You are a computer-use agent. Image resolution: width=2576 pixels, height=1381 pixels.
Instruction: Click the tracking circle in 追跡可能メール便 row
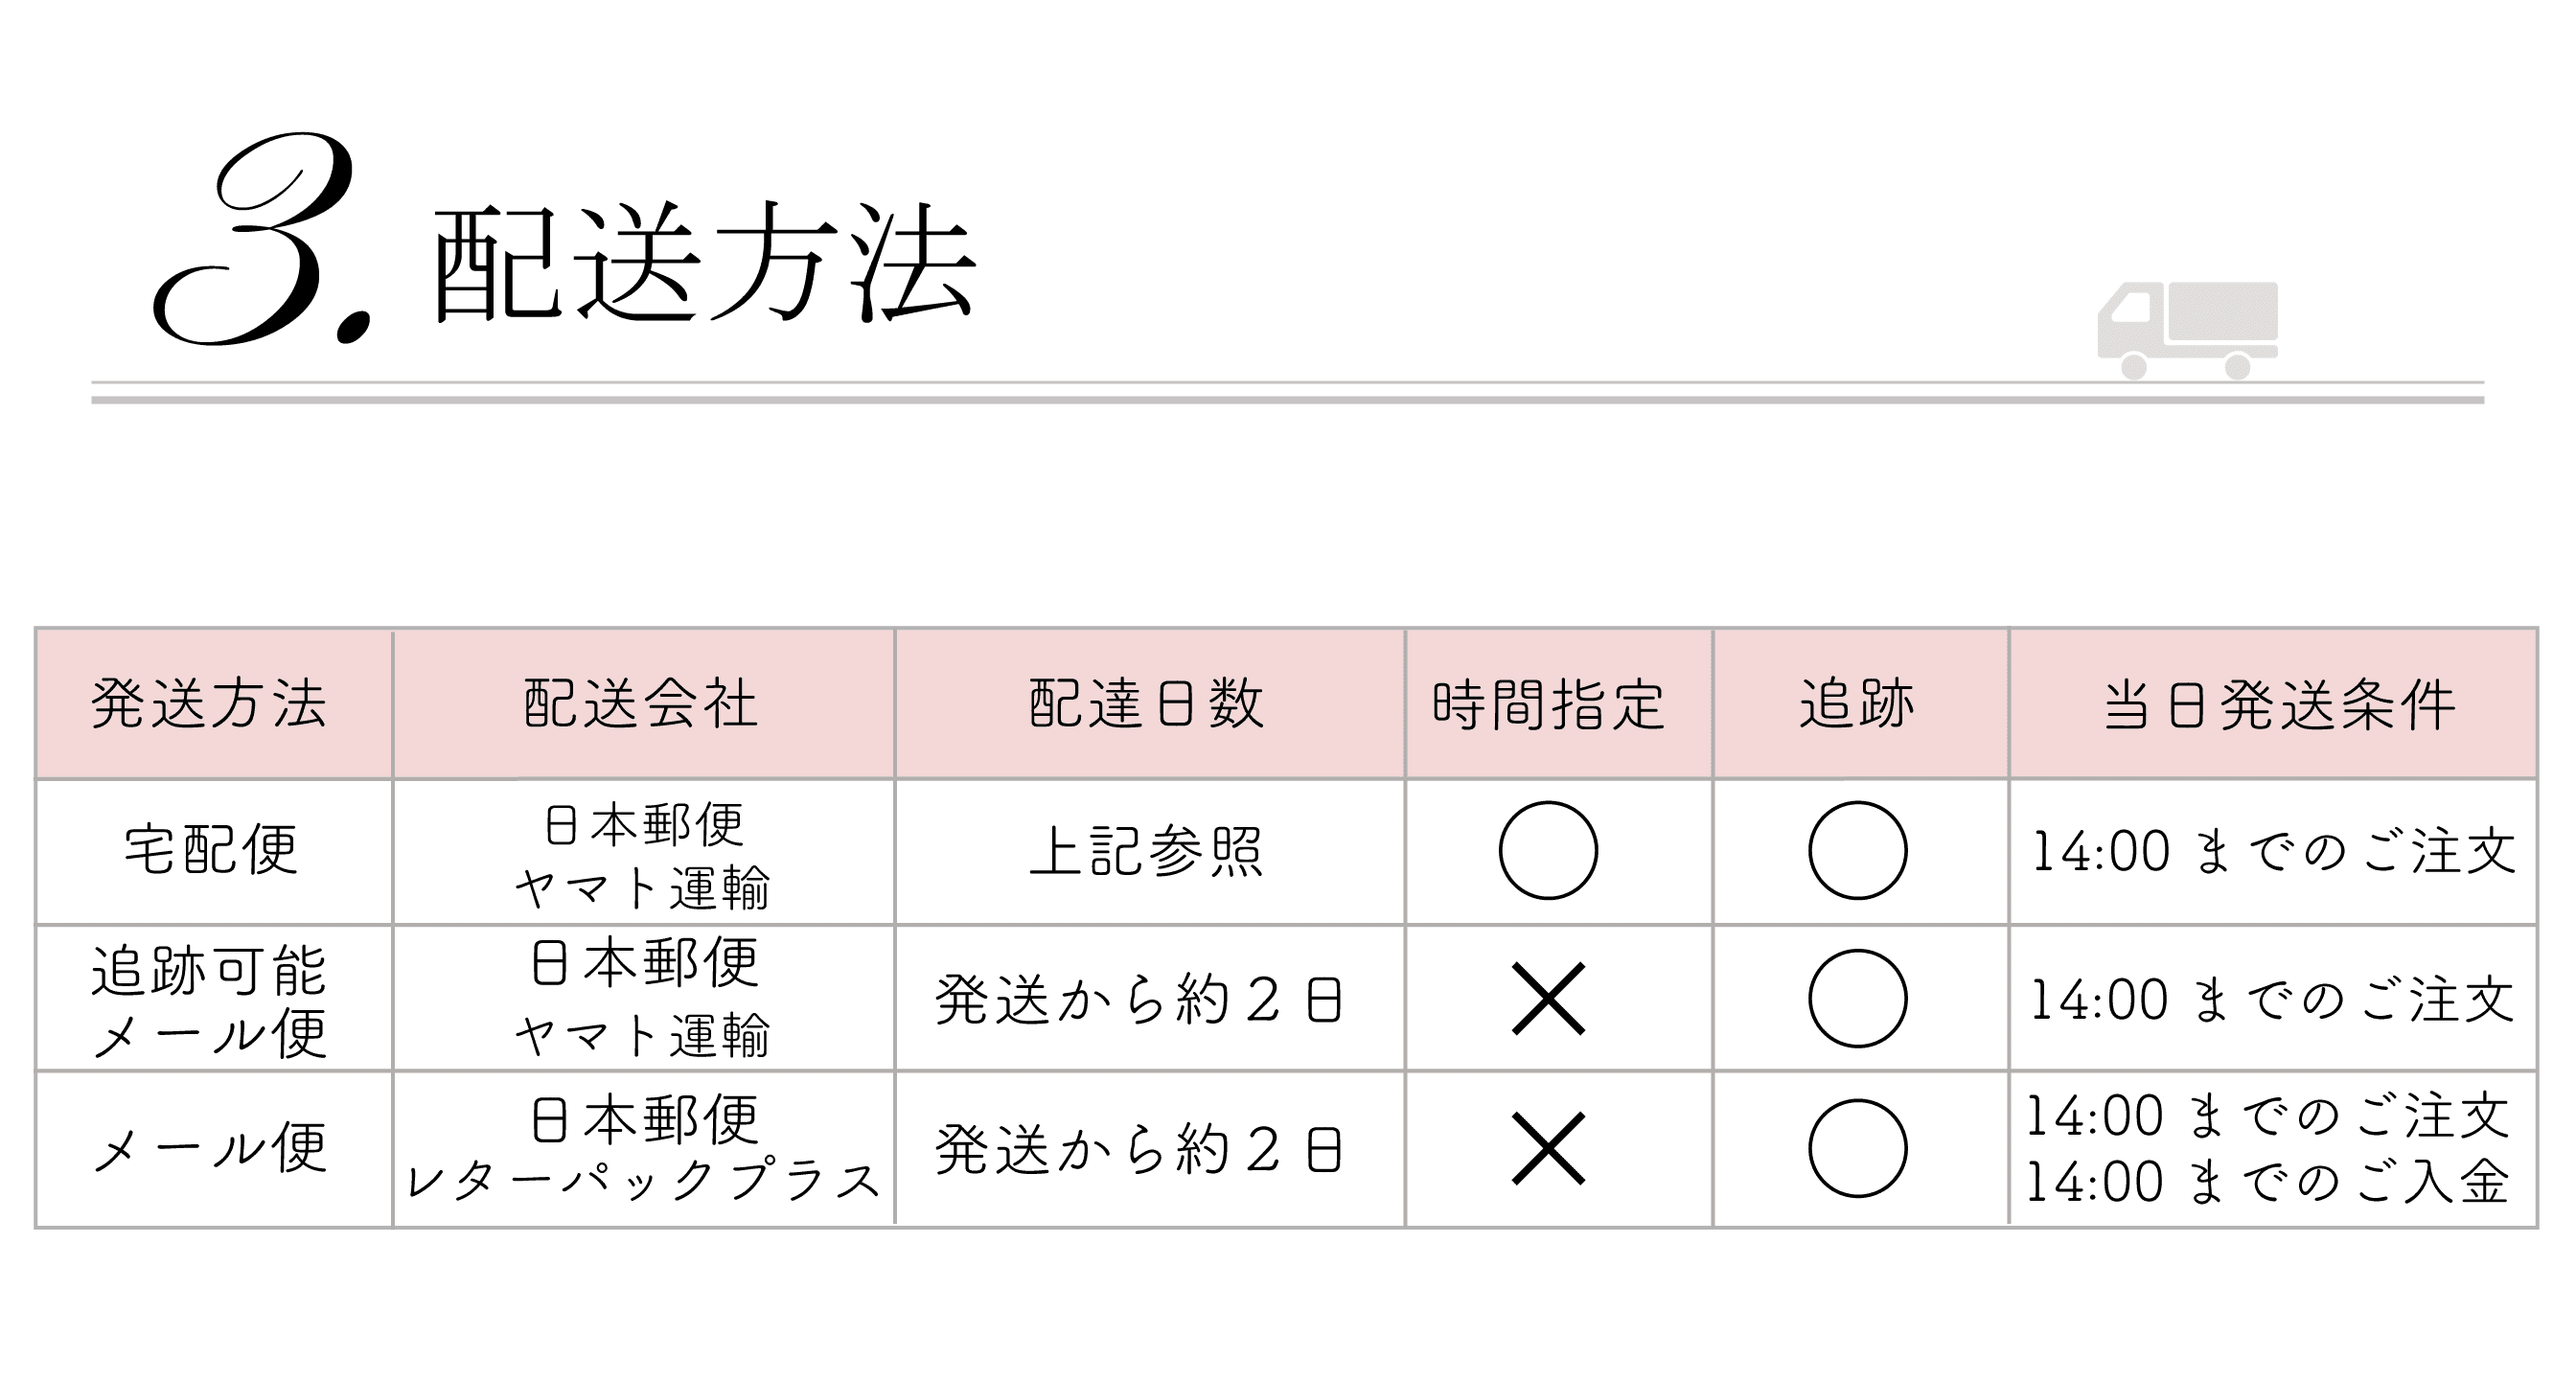point(1857,998)
